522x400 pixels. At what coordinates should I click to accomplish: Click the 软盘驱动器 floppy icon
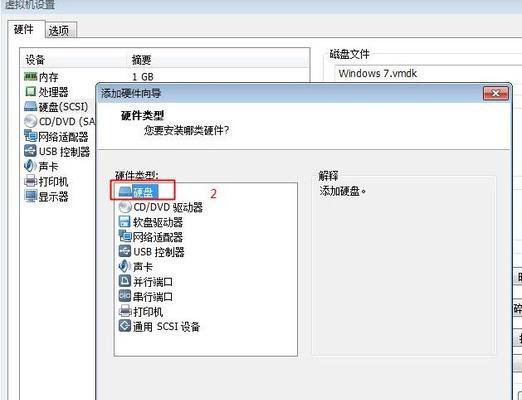pos(125,222)
